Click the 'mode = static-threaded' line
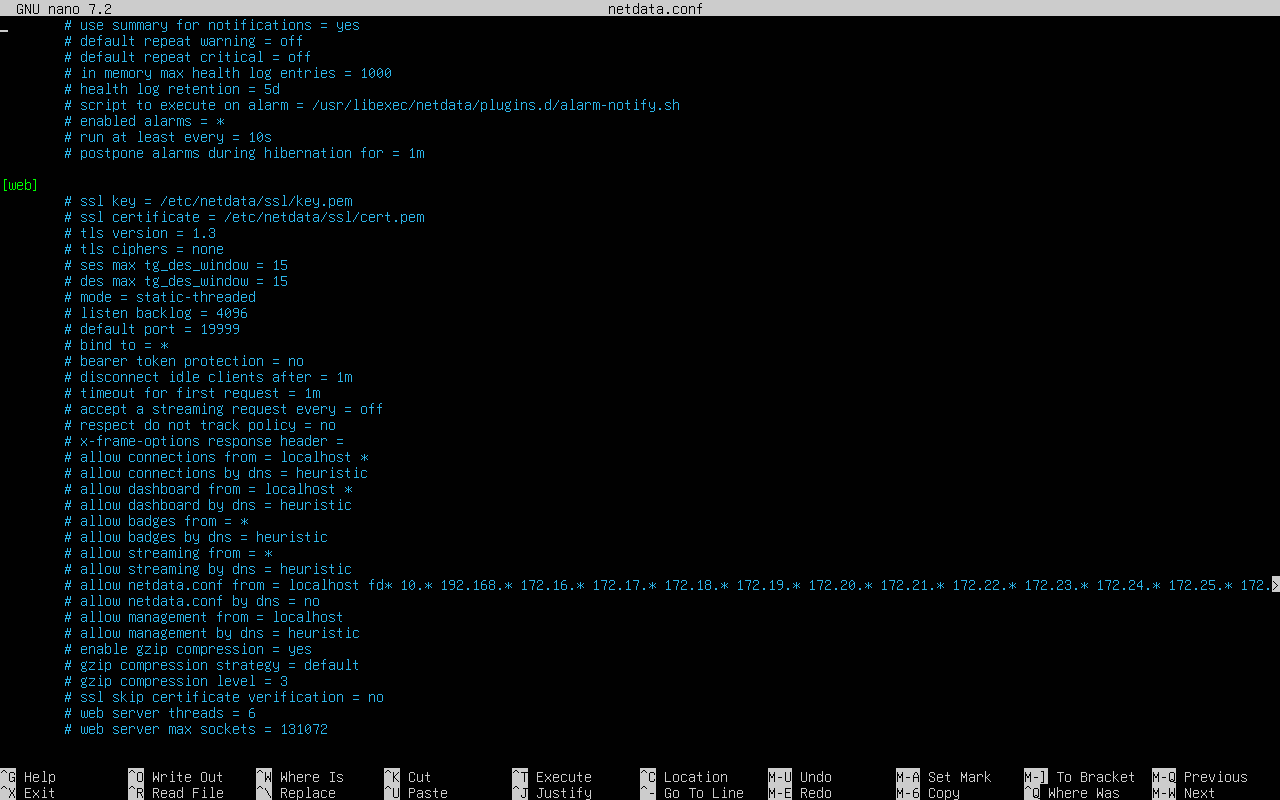The width and height of the screenshot is (1280, 800). coord(160,297)
